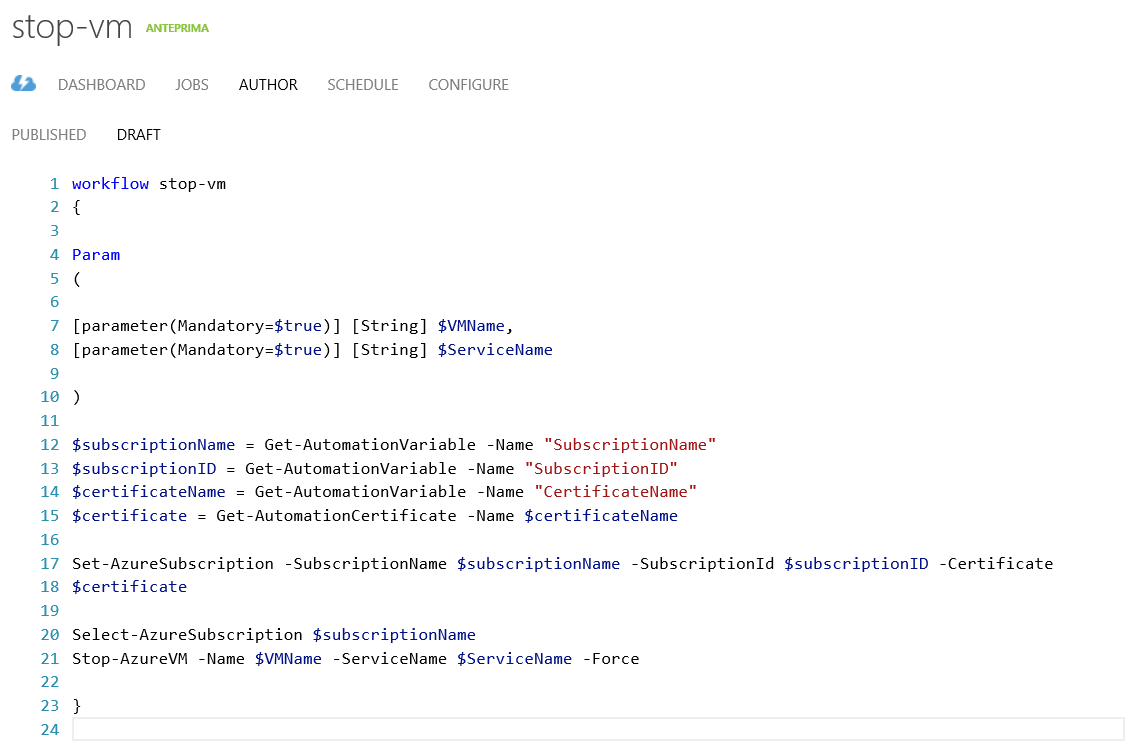Click the ANTEPRIMA preview label
Screen dimensions: 1128x754
(x=177, y=28)
